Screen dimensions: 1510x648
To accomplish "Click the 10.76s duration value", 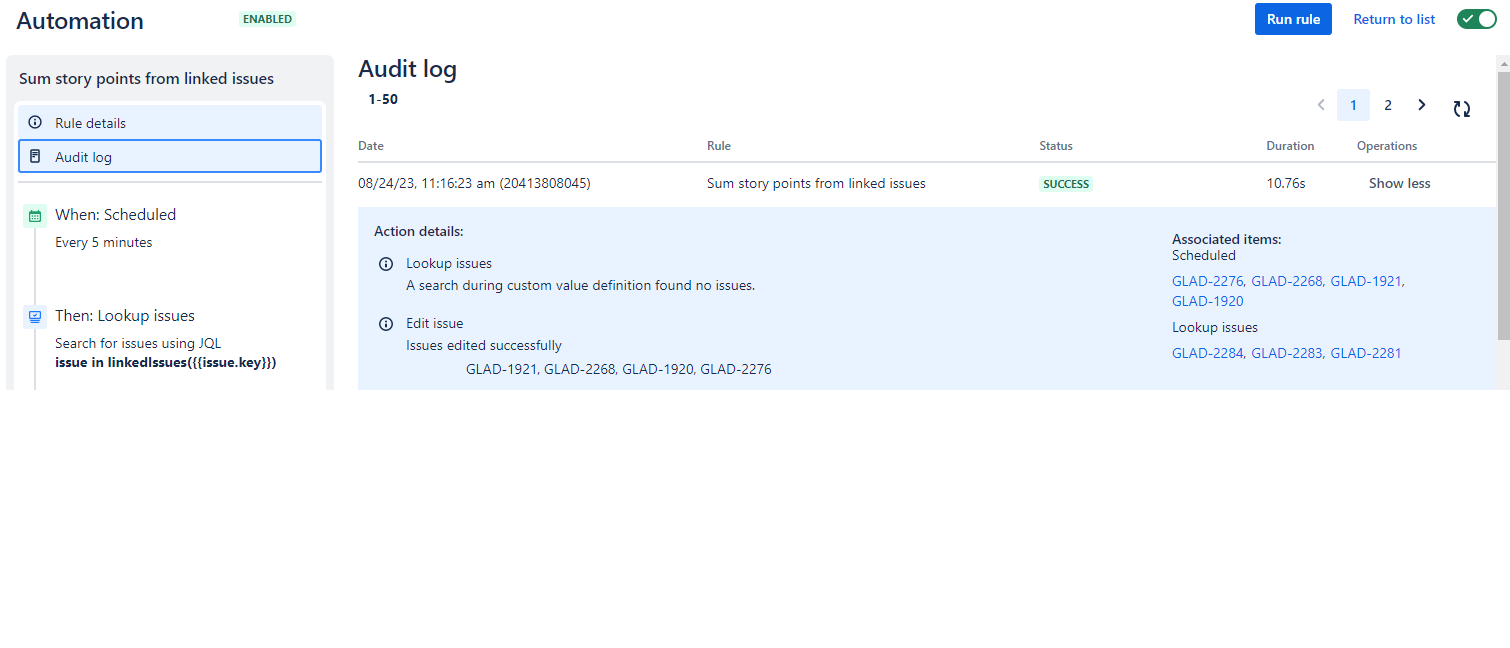I will [1285, 184].
